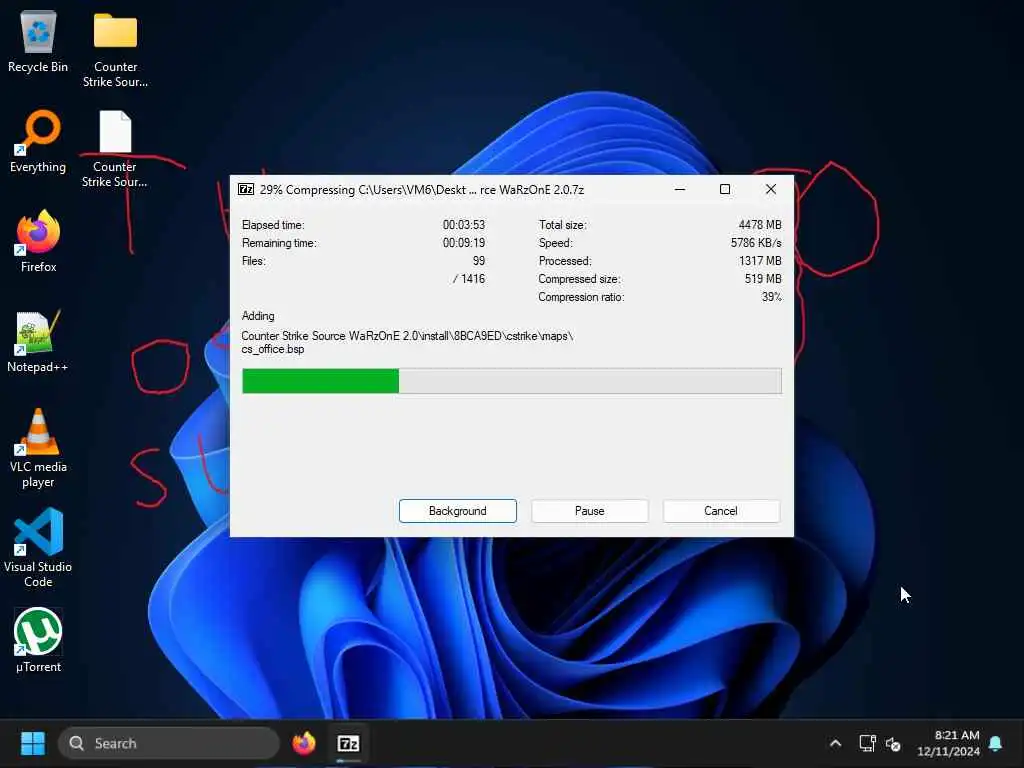The width and height of the screenshot is (1024, 768).
Task: Click the processed value 1317 MB
Action: pos(760,261)
